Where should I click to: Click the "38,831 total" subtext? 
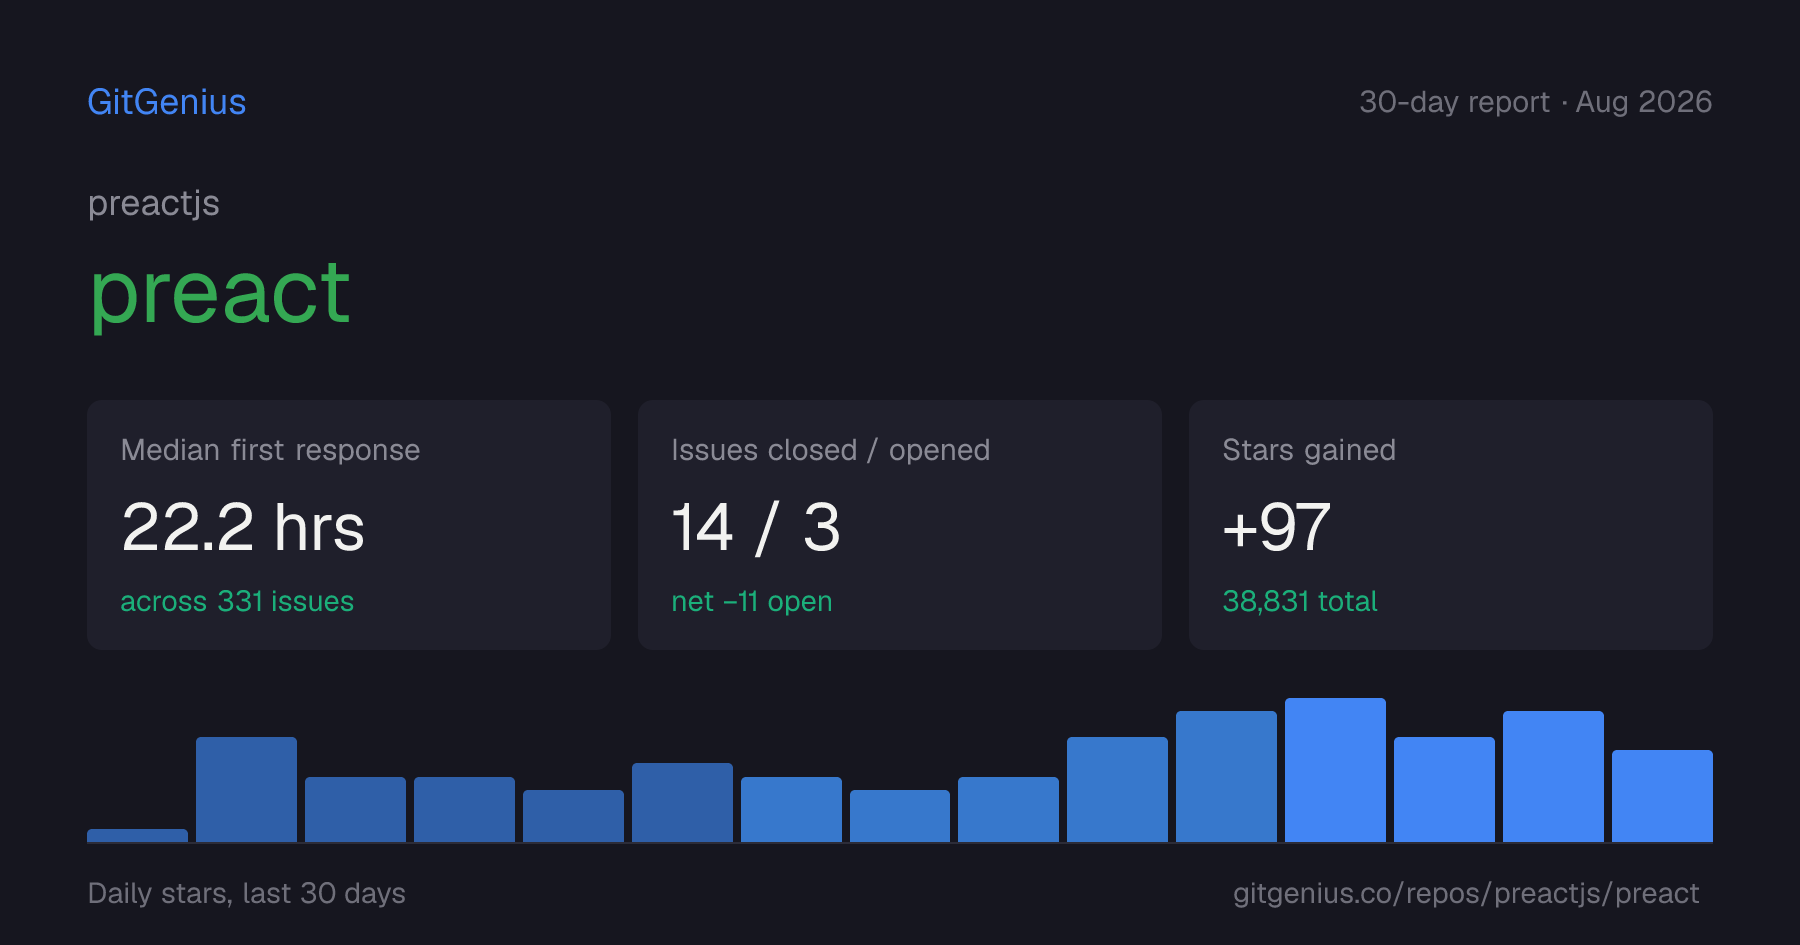tap(1300, 601)
